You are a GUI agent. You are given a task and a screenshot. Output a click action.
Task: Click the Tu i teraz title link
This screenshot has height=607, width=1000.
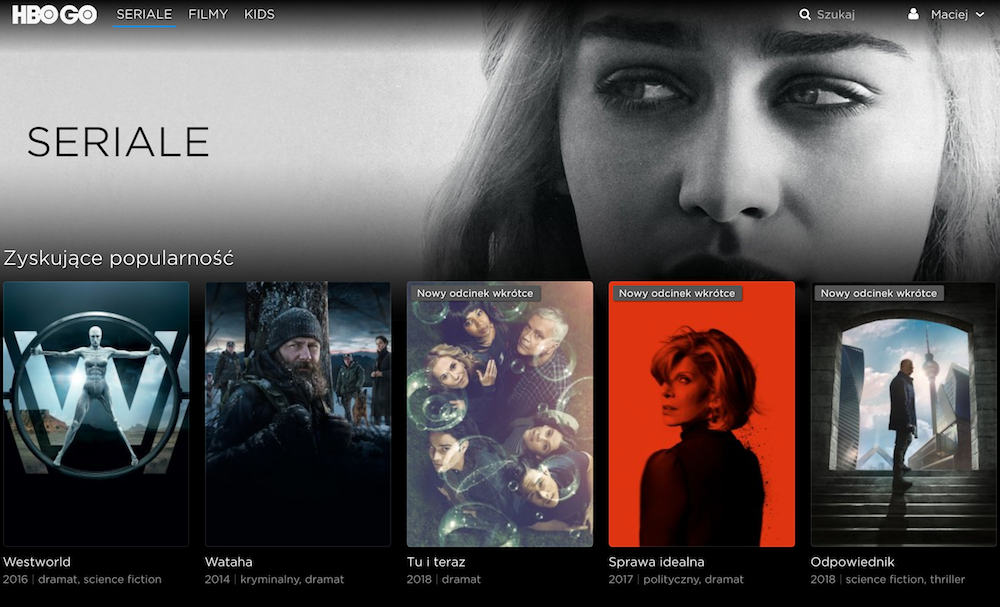point(436,562)
